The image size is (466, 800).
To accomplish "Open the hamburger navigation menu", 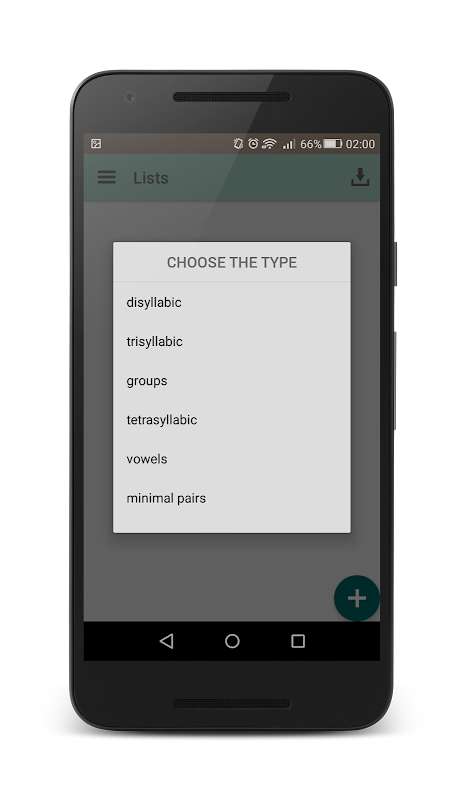I will click(x=107, y=177).
